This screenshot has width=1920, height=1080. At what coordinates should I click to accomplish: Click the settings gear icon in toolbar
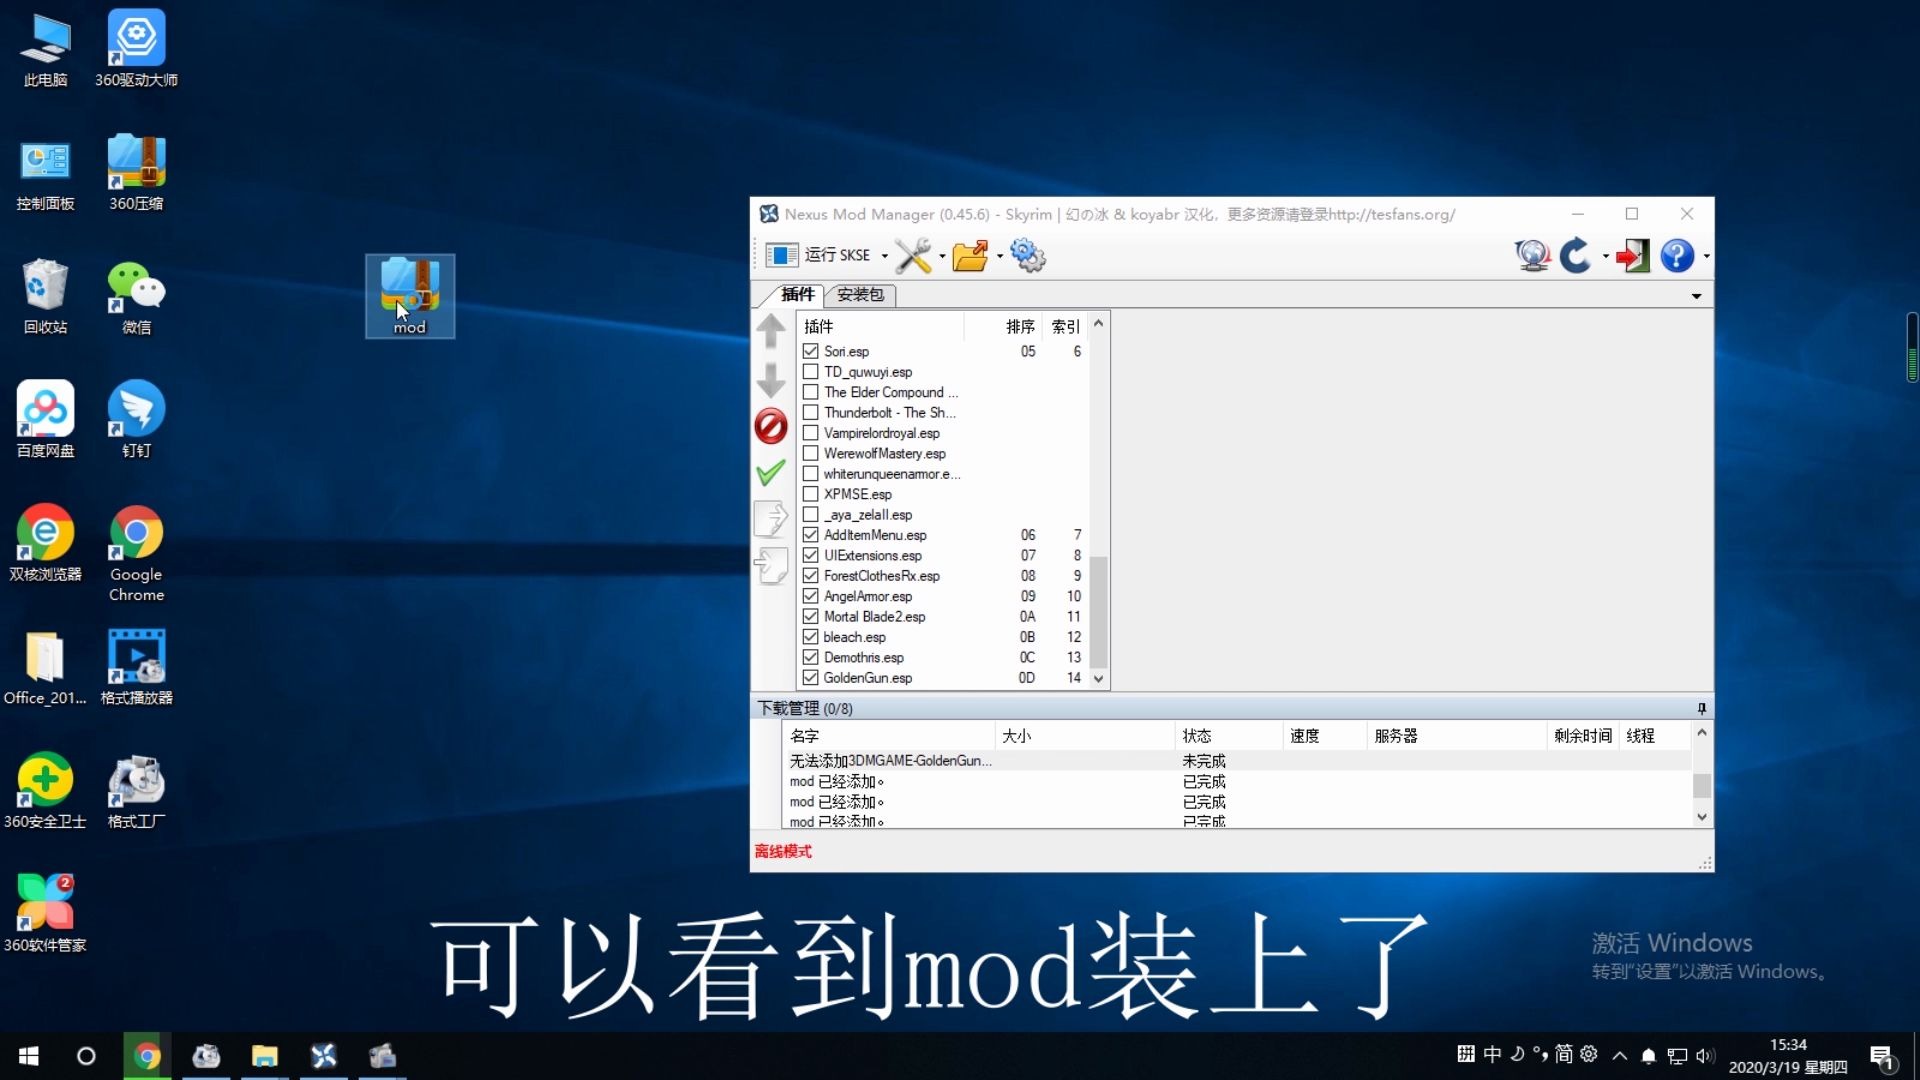[x=1030, y=256]
